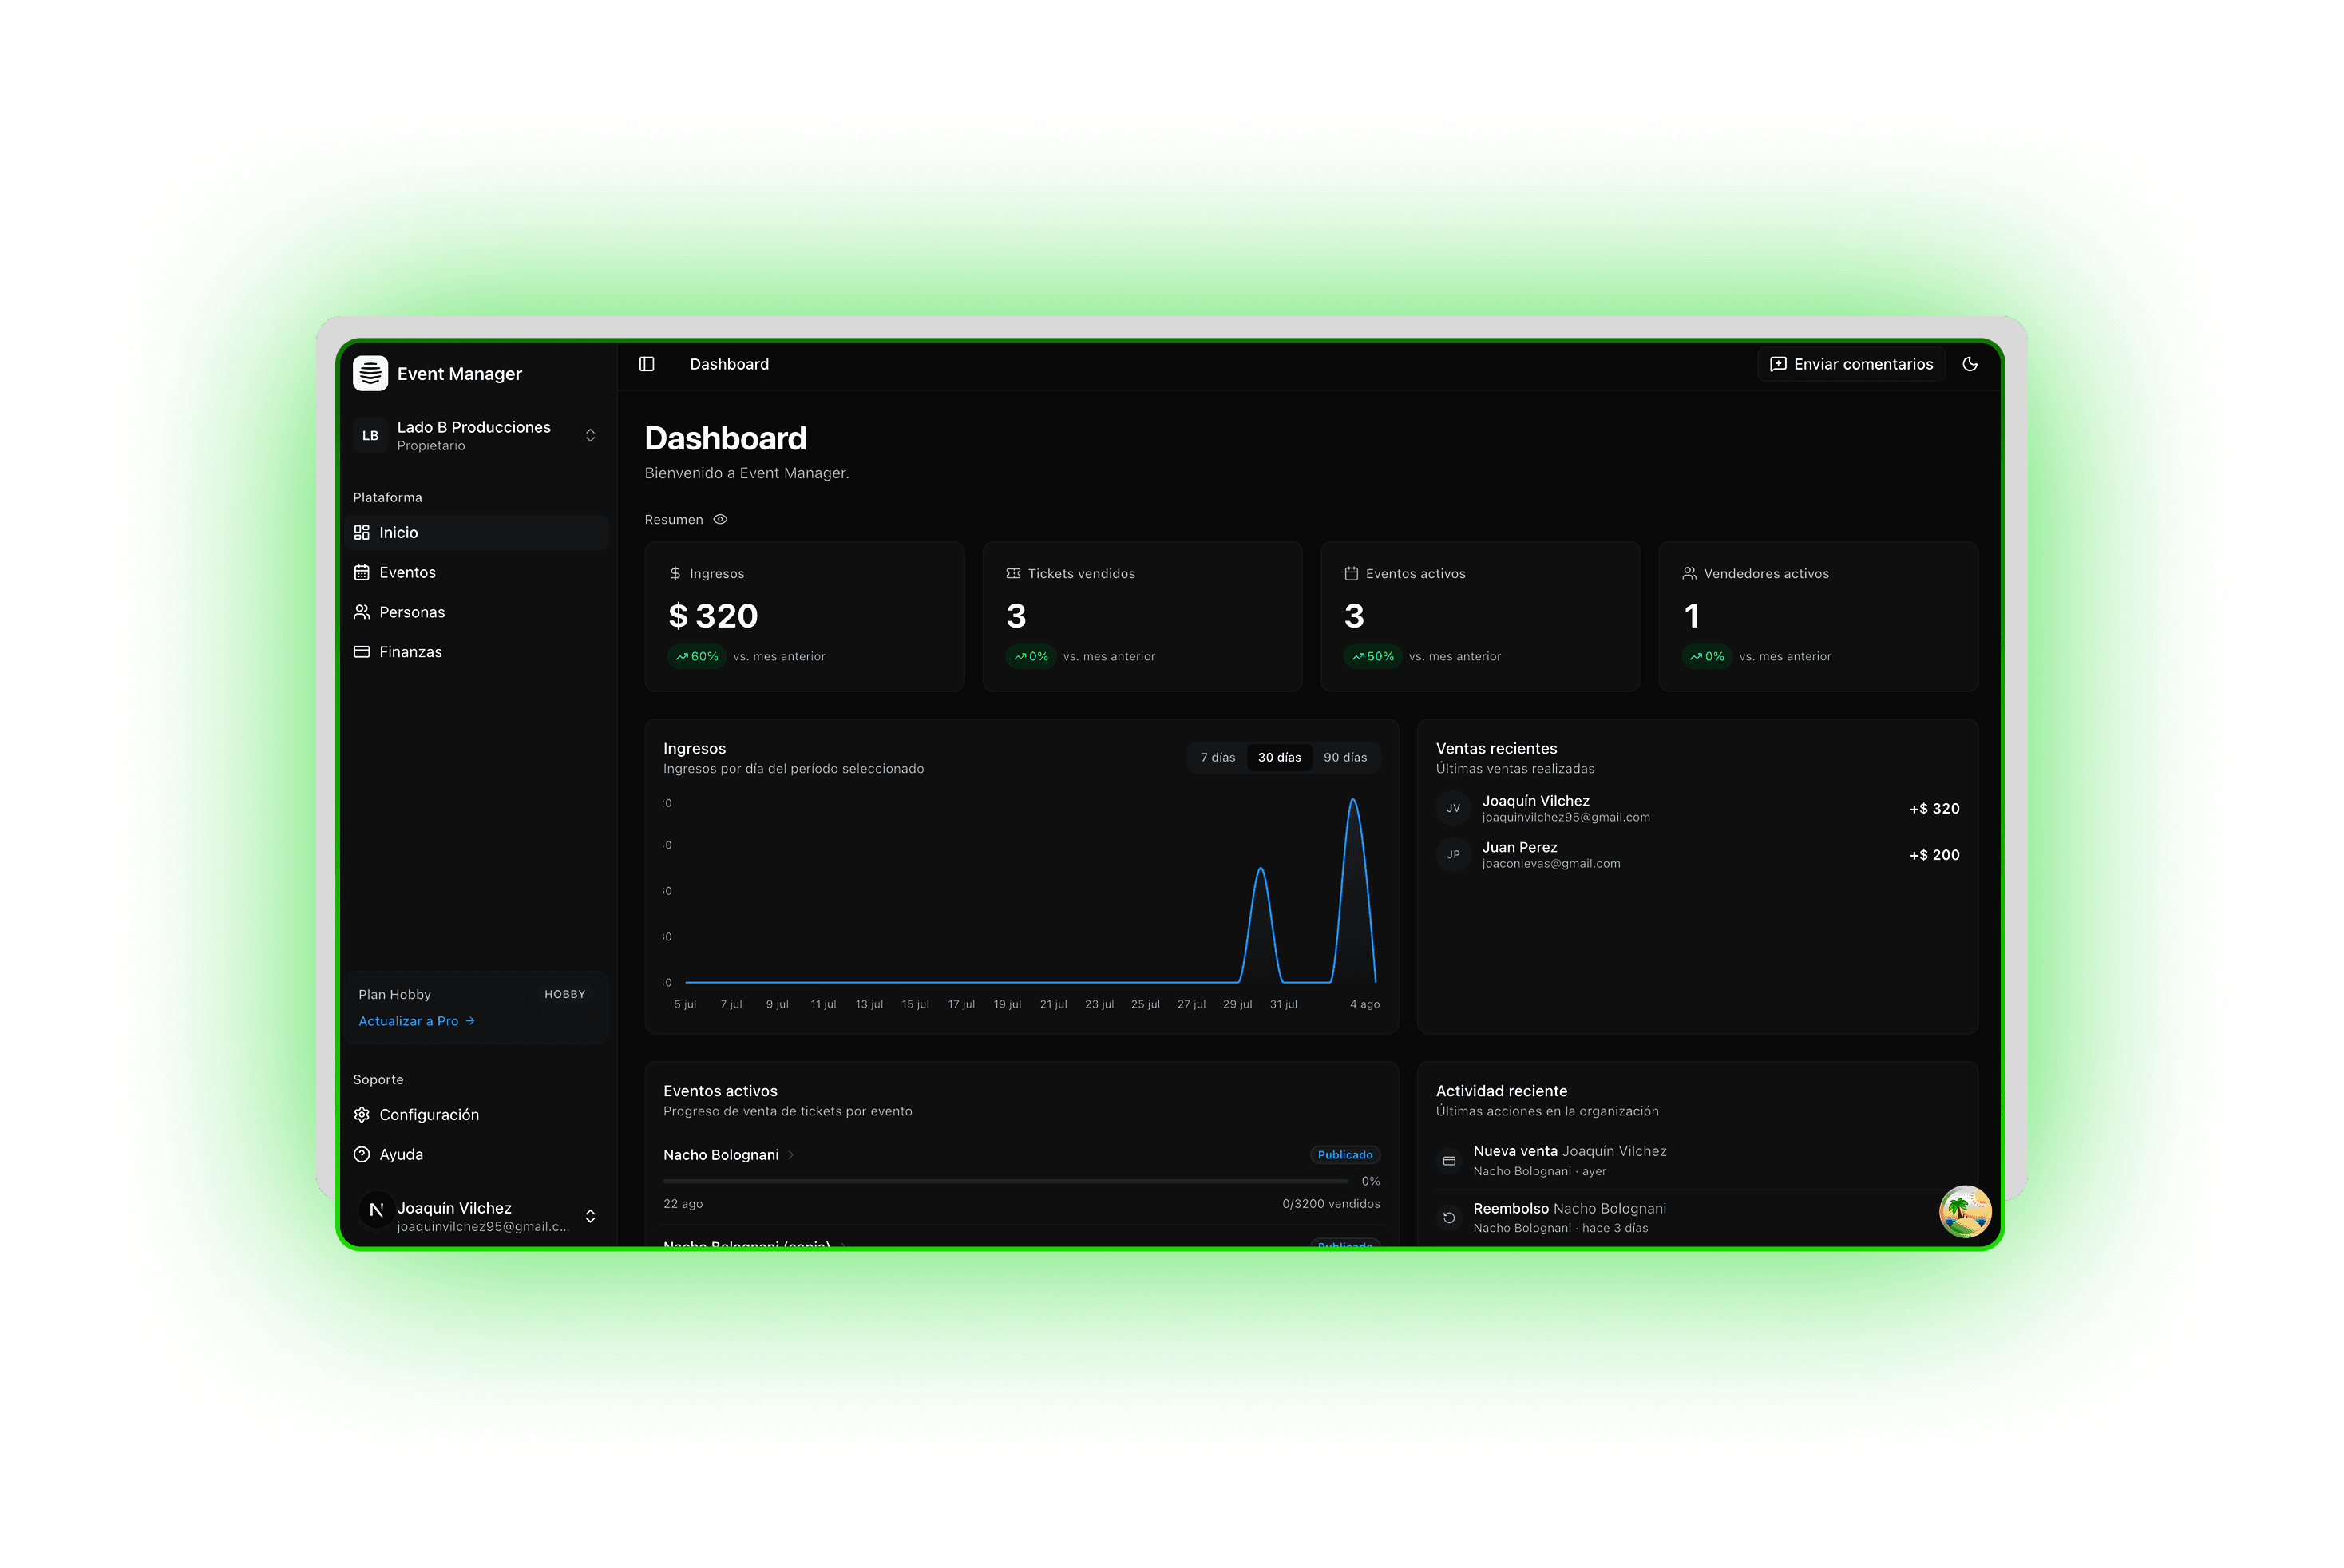Open Joaquín Vilchez sale in Ventas recientes

pos(1697,808)
